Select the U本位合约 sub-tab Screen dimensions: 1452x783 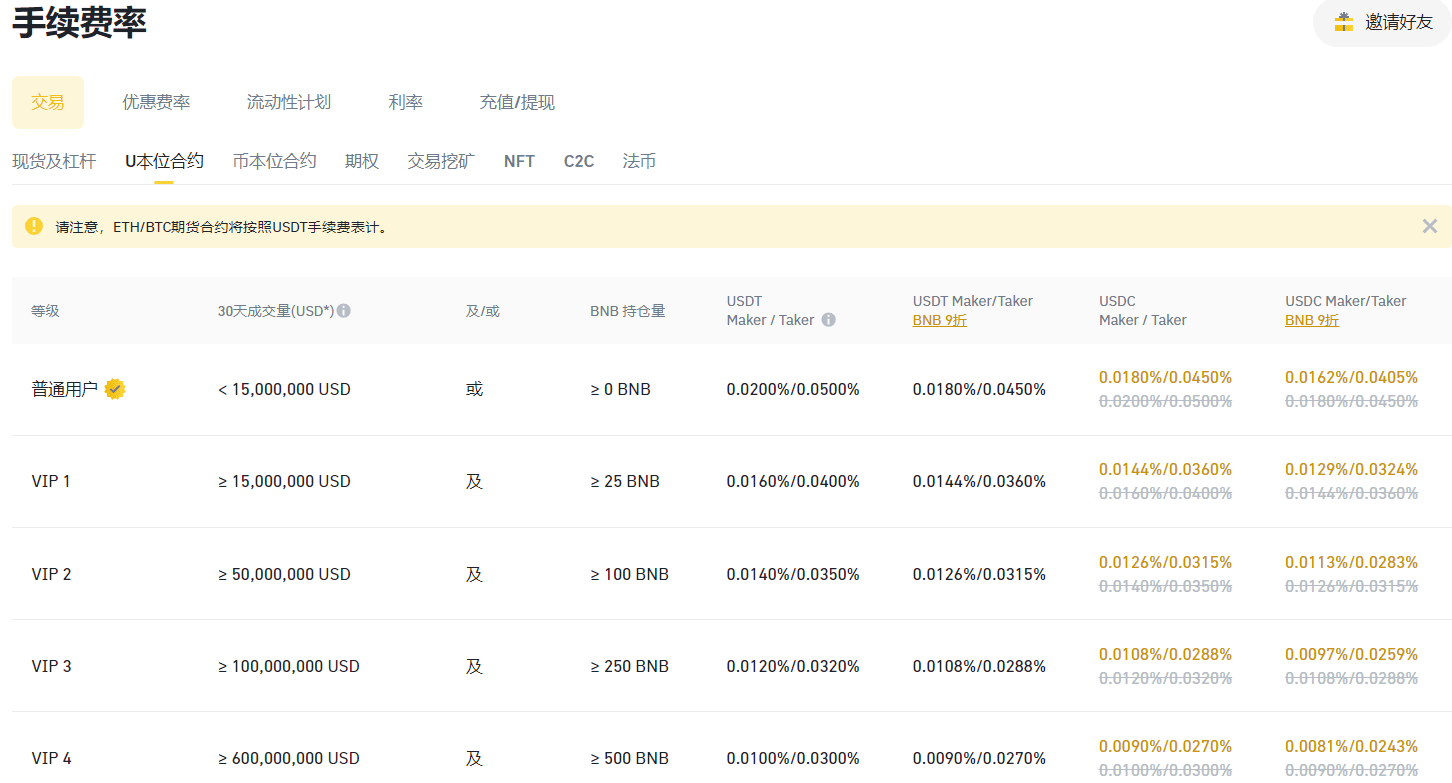click(164, 161)
